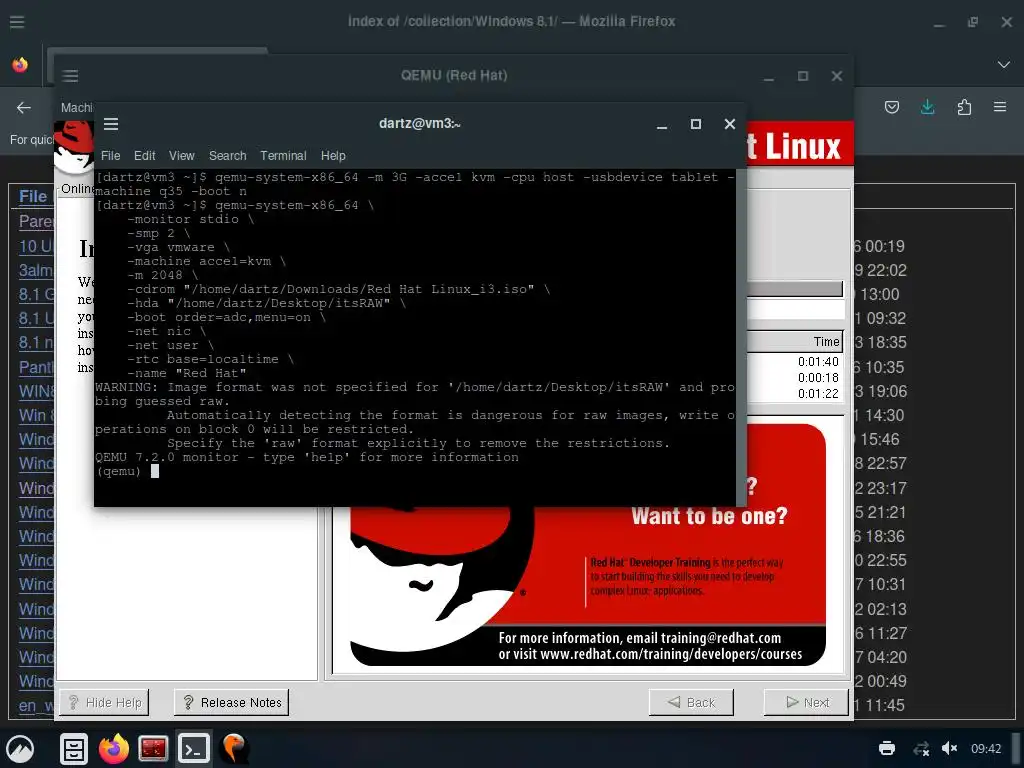This screenshot has height=768, width=1024.
Task: Open the file manager taskbar icon
Action: [74, 748]
